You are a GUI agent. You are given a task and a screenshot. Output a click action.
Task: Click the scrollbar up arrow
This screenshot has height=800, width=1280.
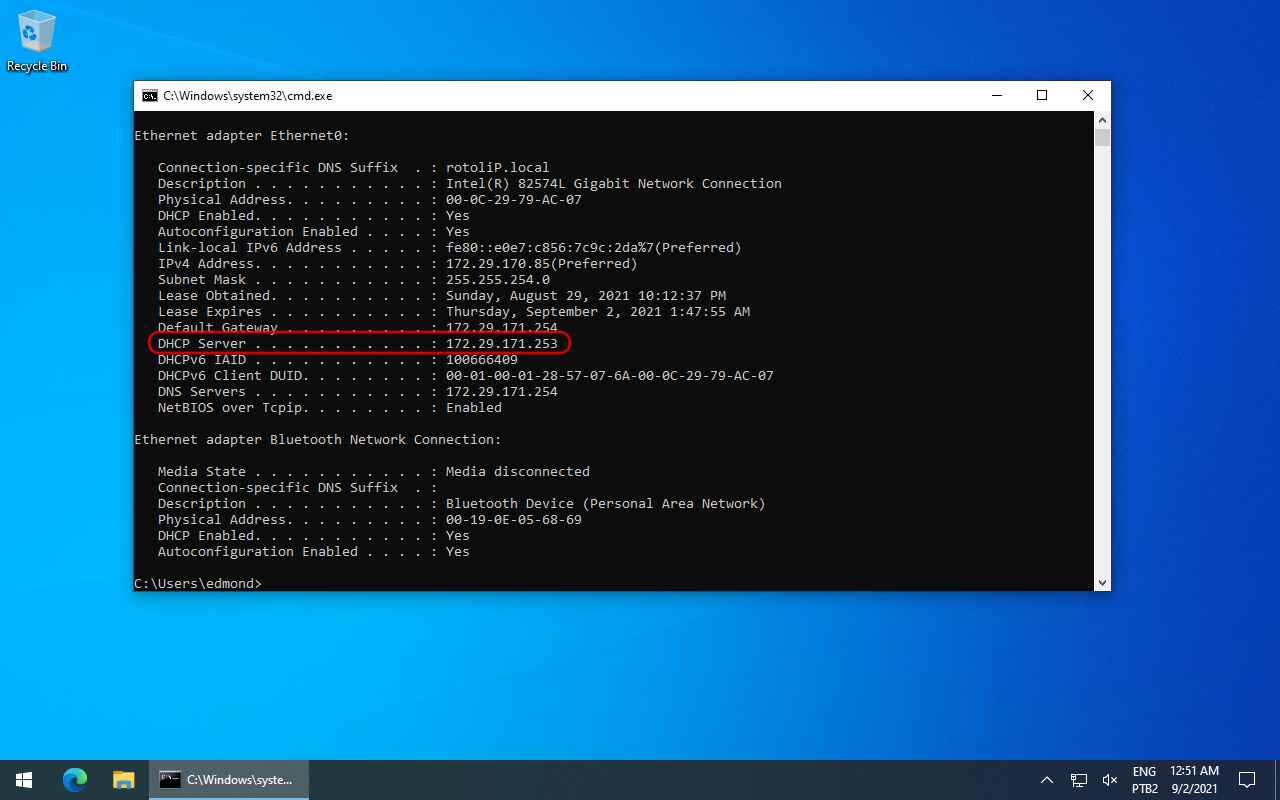(x=1102, y=118)
